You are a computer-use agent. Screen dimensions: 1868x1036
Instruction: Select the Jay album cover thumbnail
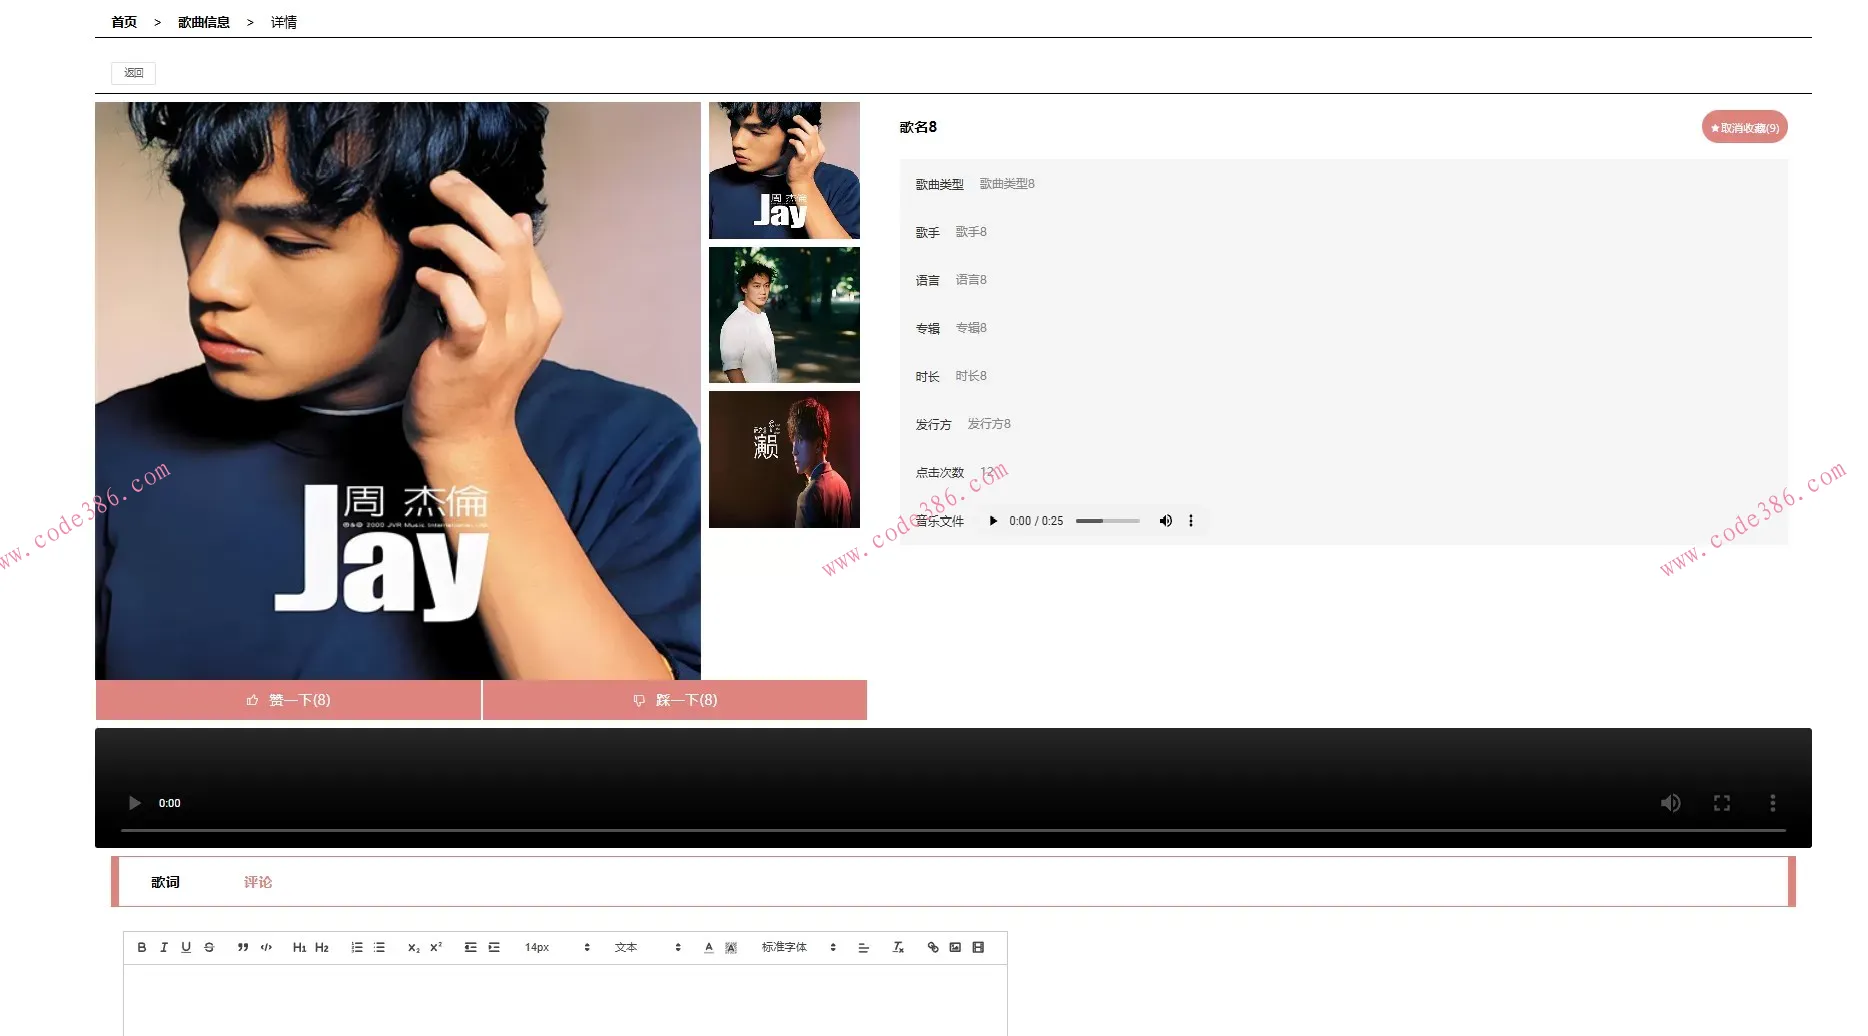(784, 170)
